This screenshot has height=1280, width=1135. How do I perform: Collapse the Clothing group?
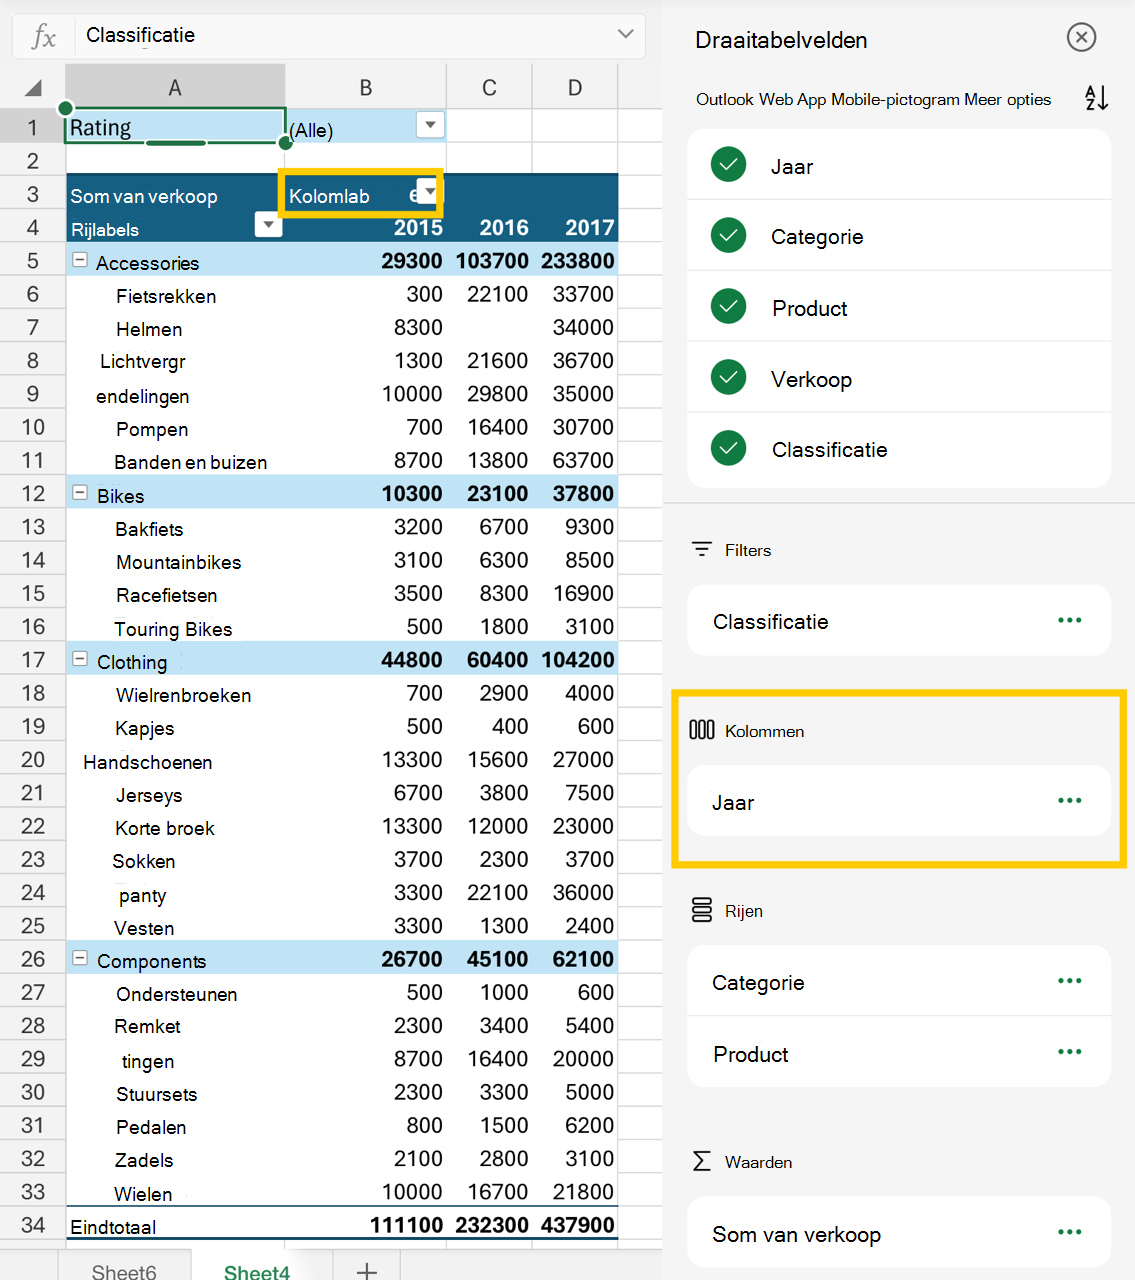80,659
